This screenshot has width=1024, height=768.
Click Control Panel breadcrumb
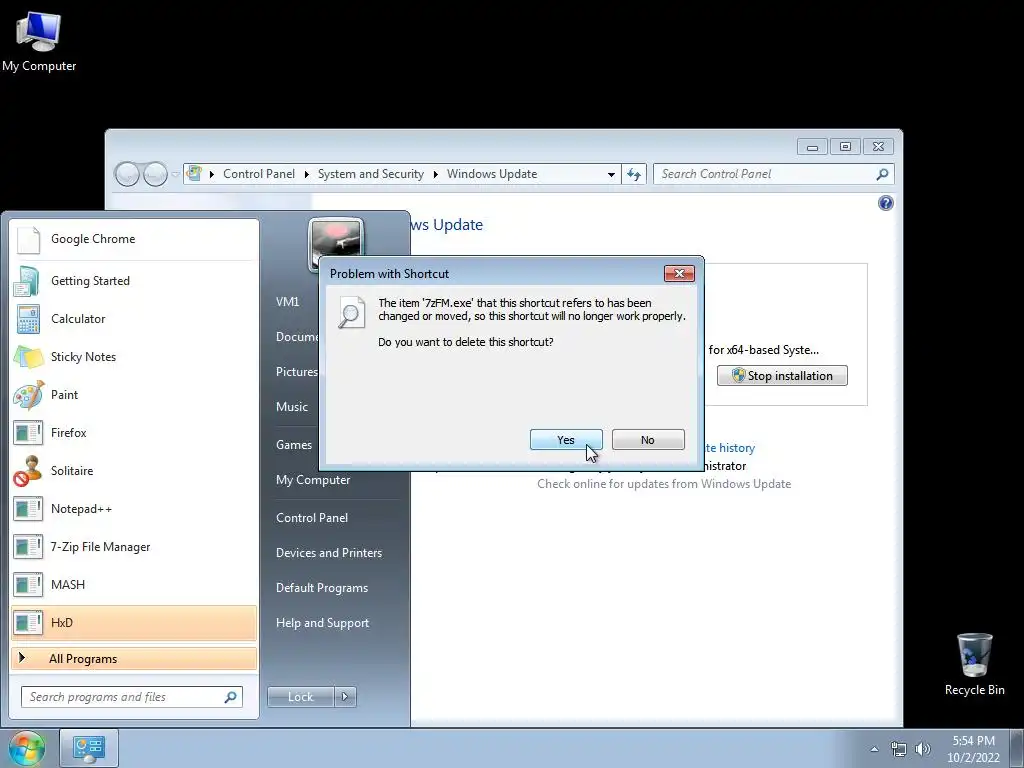(x=259, y=174)
